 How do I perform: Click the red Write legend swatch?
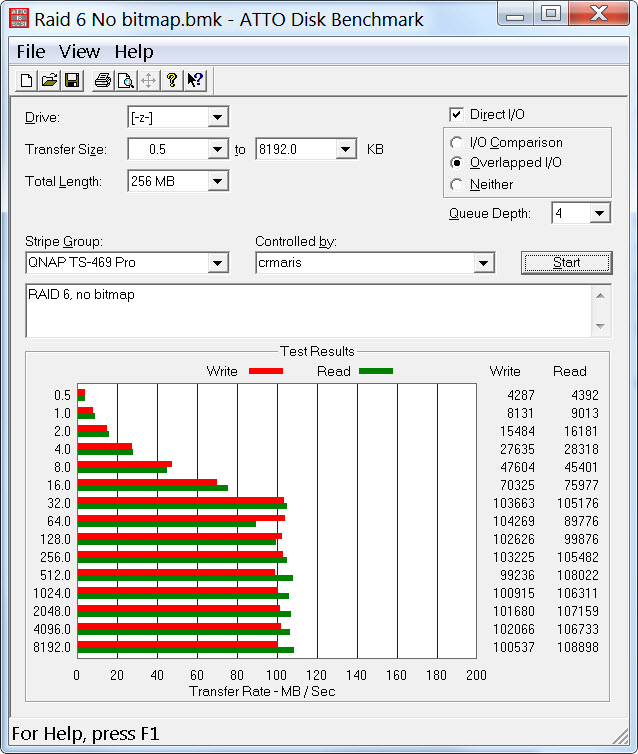point(266,371)
